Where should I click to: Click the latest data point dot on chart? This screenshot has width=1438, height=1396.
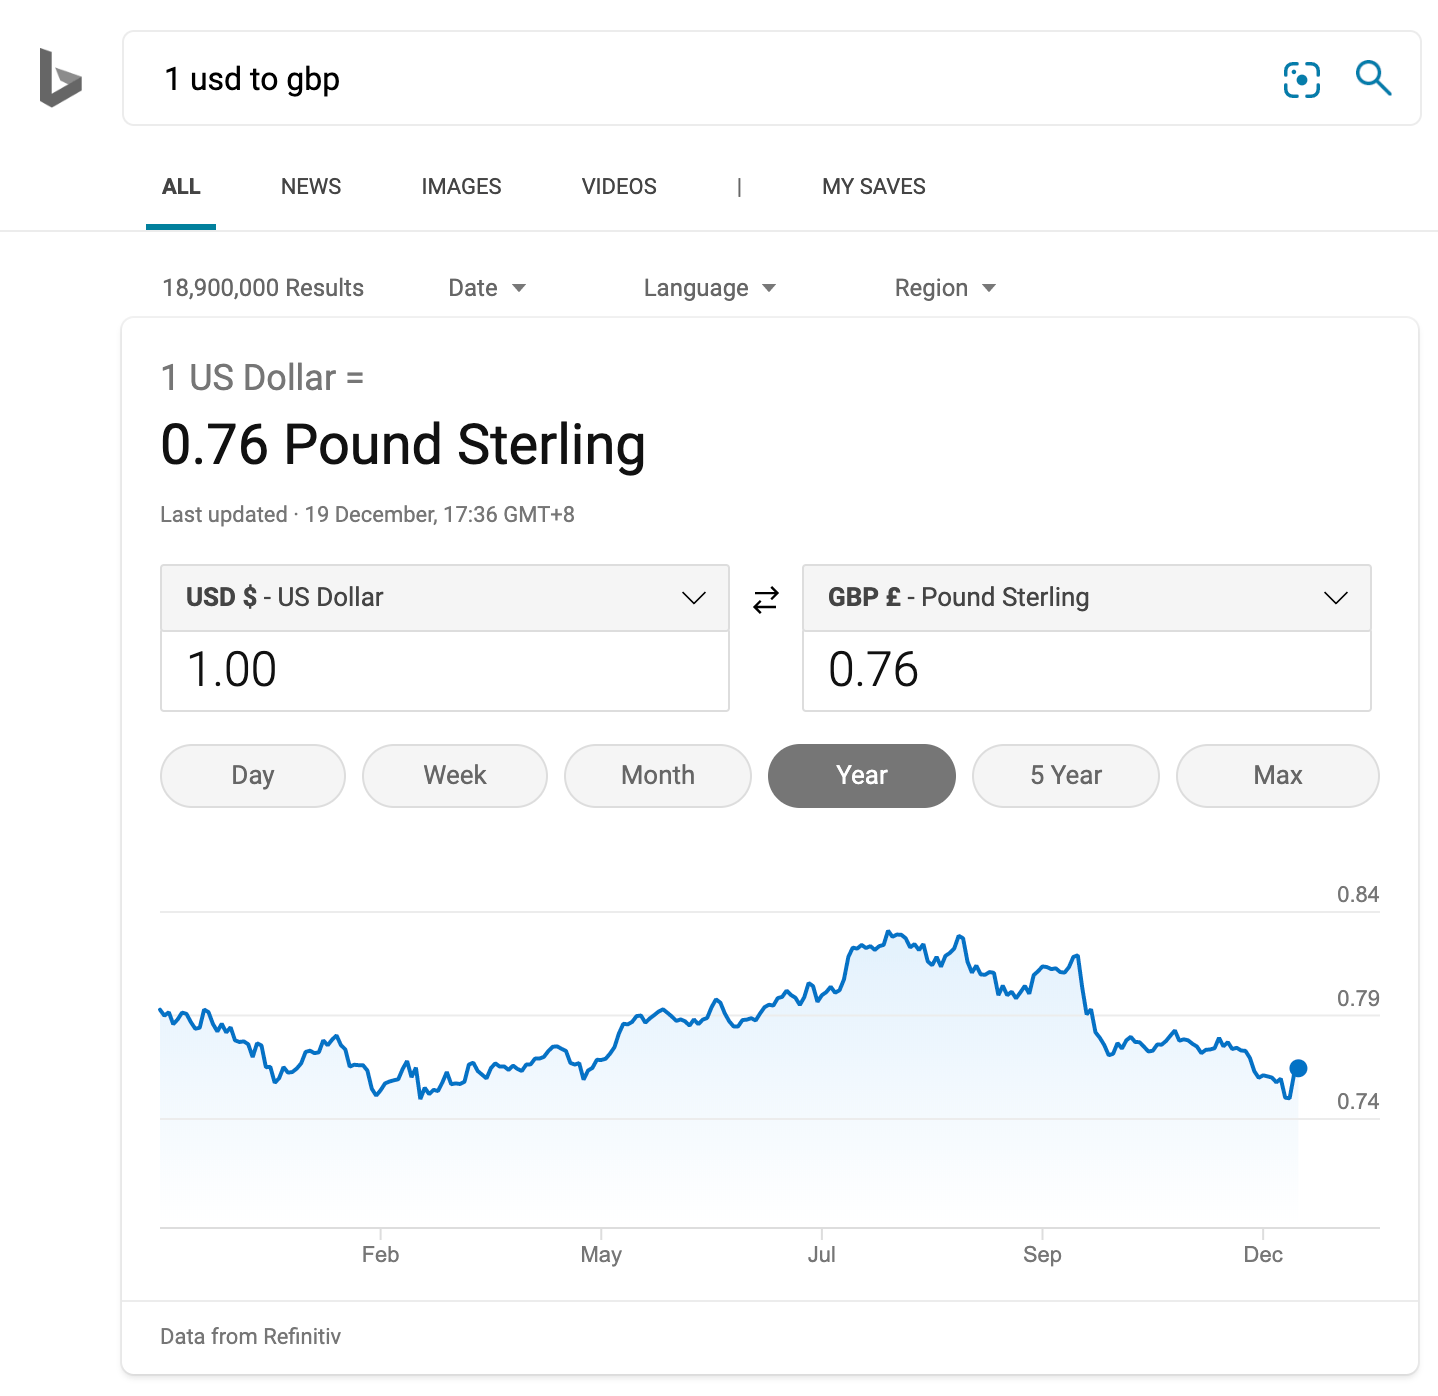click(x=1298, y=1068)
